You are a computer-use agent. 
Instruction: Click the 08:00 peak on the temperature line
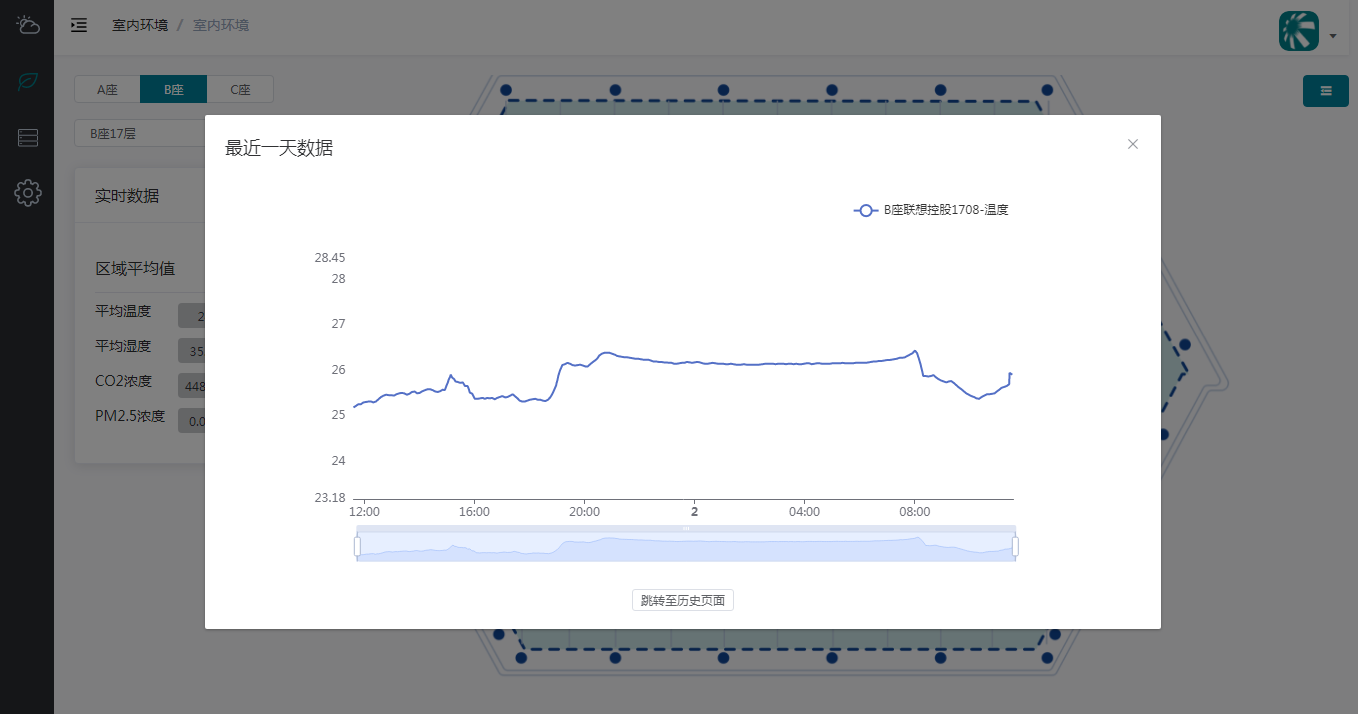(914, 351)
